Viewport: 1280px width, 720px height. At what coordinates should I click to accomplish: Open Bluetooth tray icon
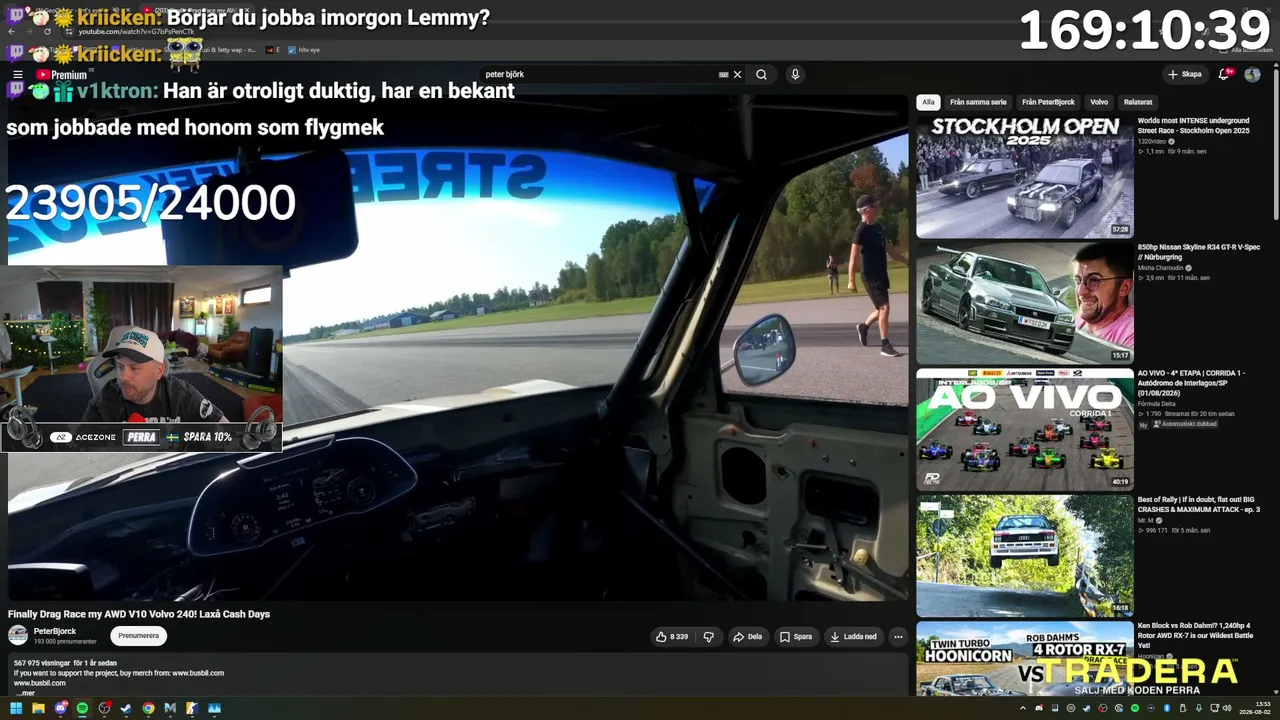click(1166, 709)
